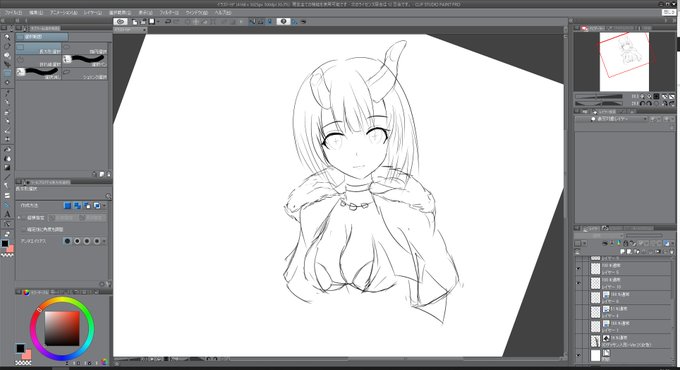Select the rectangular Selection area tool in toolbox
680x370 pixels.
coord(7,73)
